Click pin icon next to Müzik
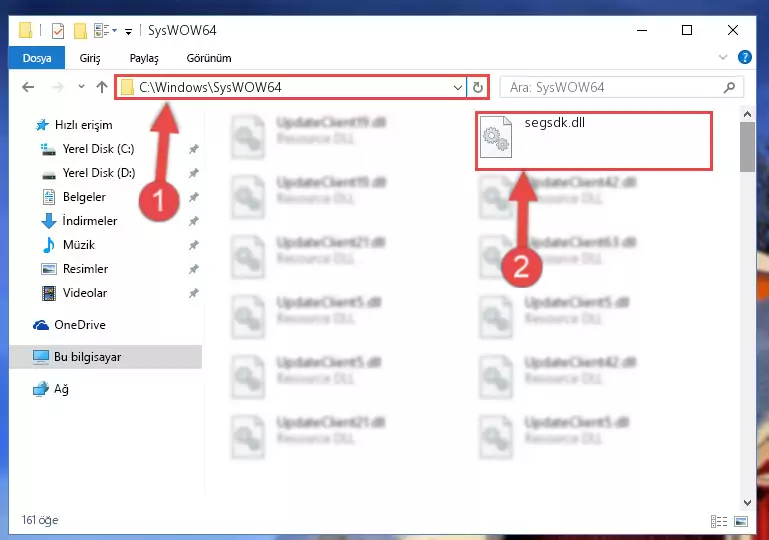This screenshot has width=769, height=540. click(x=194, y=245)
